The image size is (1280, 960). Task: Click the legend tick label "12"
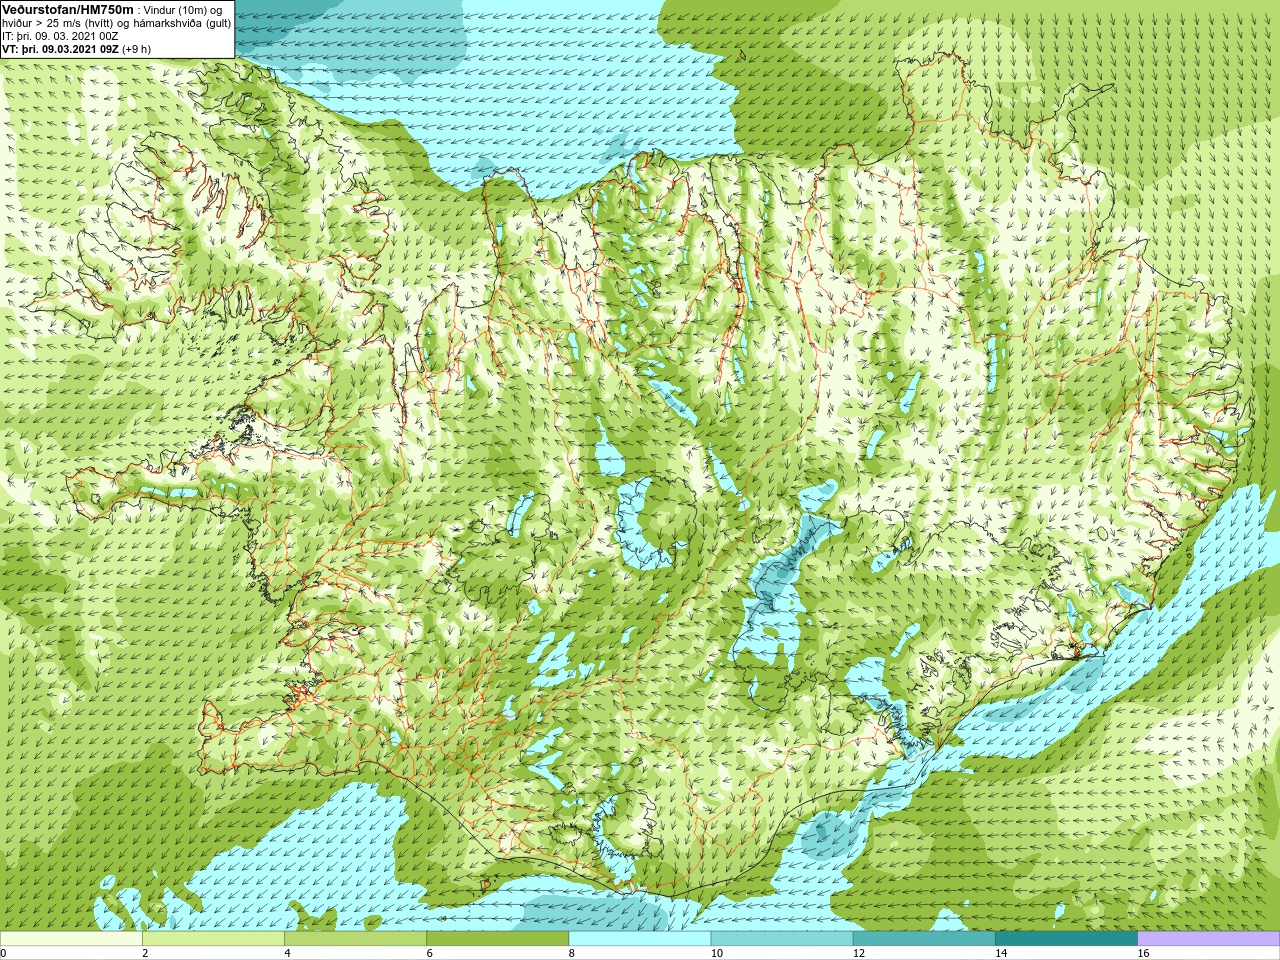tap(859, 953)
